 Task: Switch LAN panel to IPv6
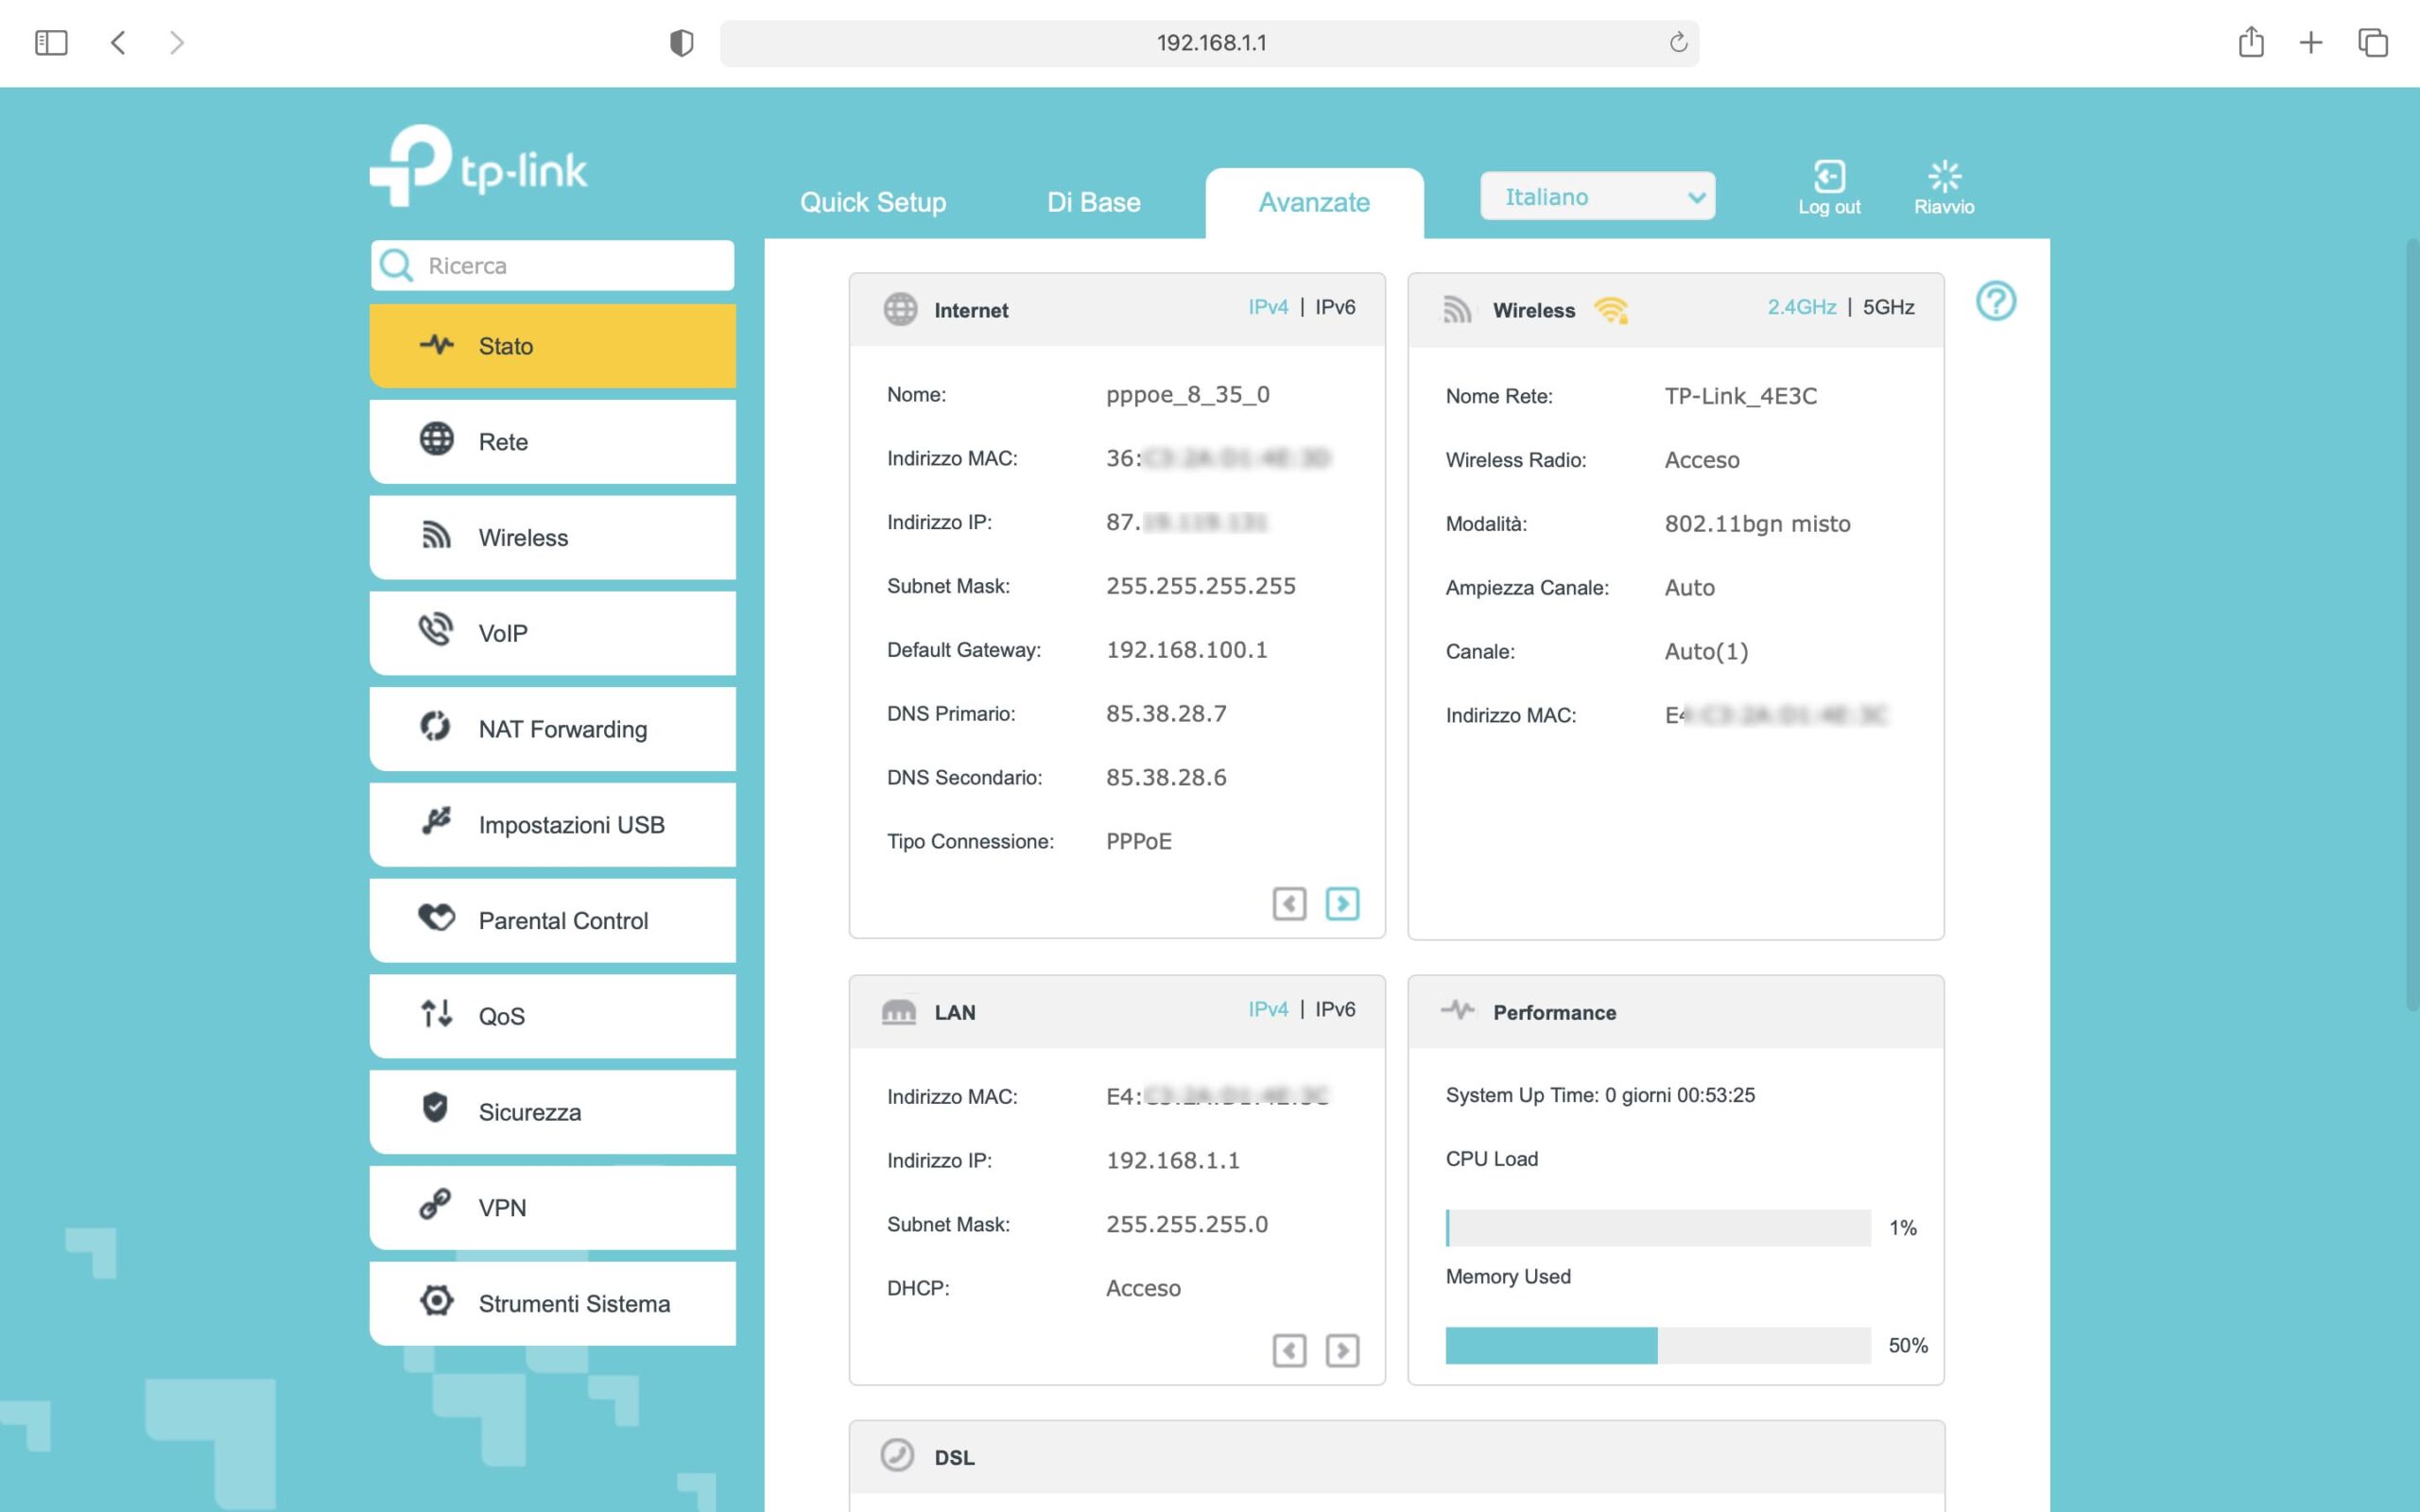(1334, 1009)
